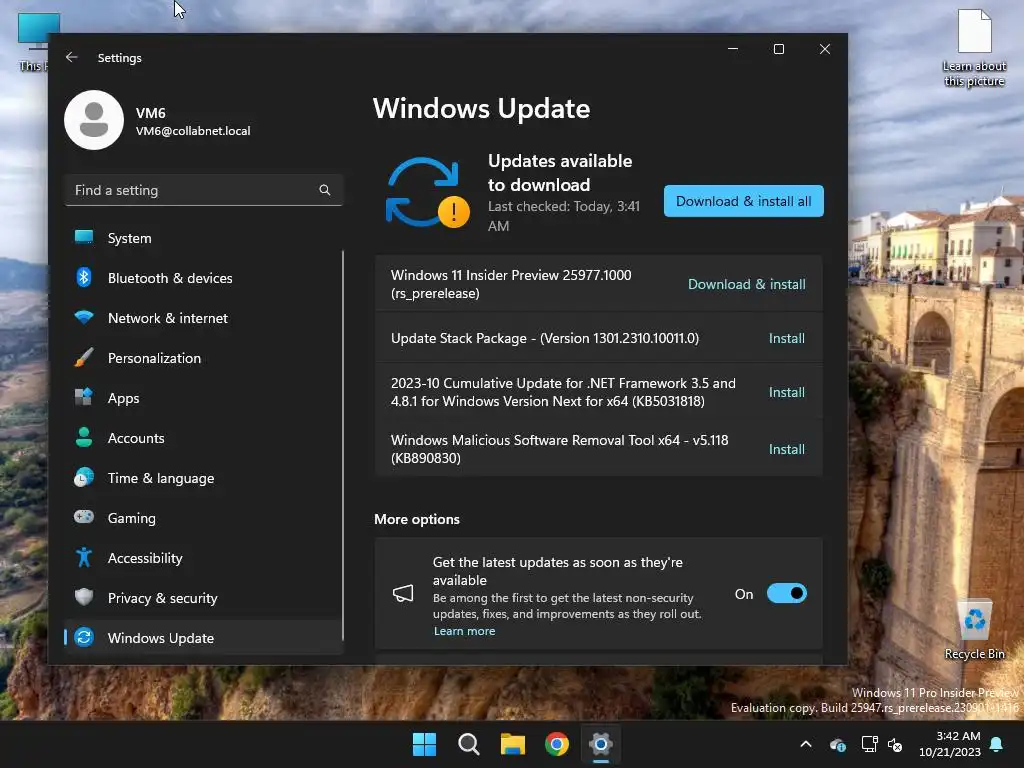Viewport: 1024px width, 768px height.
Task: Open the Windows Start menu
Action: point(424,744)
